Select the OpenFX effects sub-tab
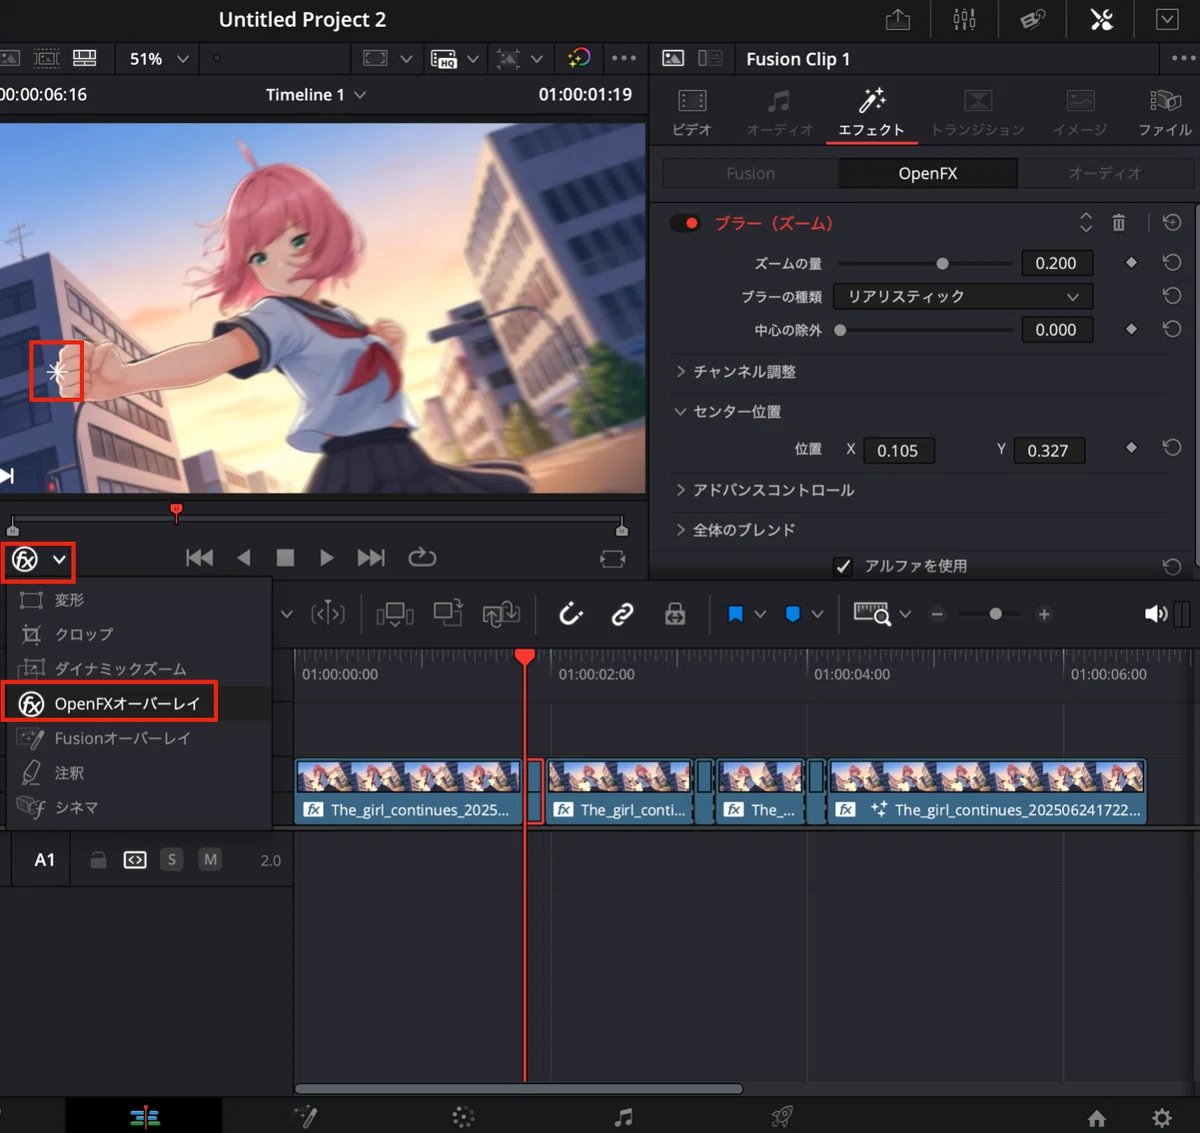This screenshot has height=1133, width=1200. point(928,173)
